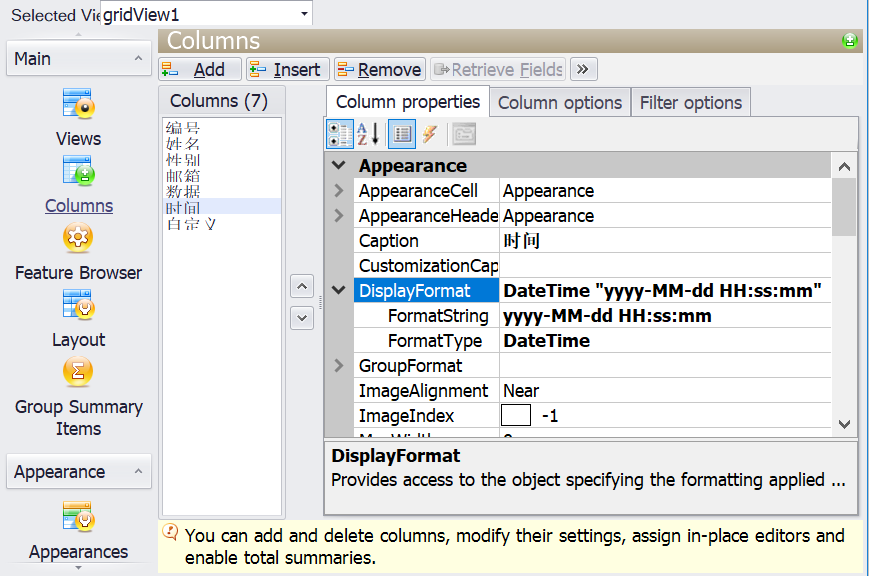
Task: Open the Feature Browser gear icon
Action: [x=78, y=238]
